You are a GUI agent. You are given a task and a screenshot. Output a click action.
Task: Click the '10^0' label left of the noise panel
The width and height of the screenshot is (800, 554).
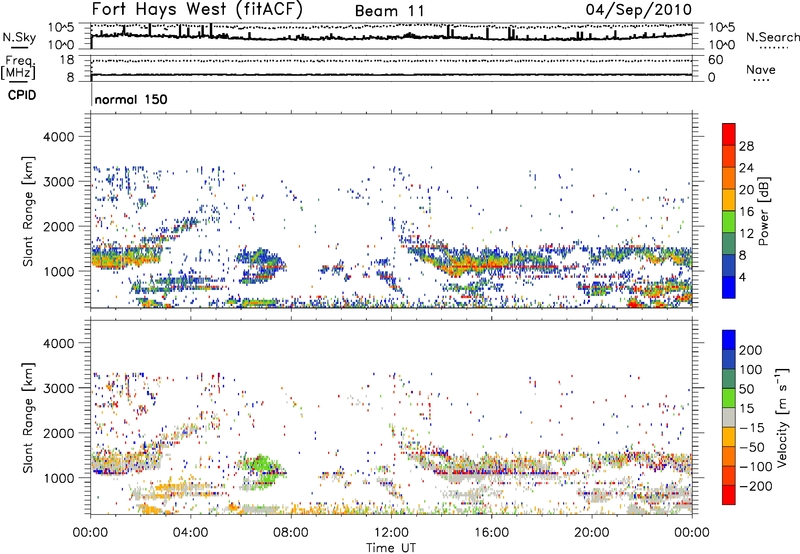pos(62,45)
